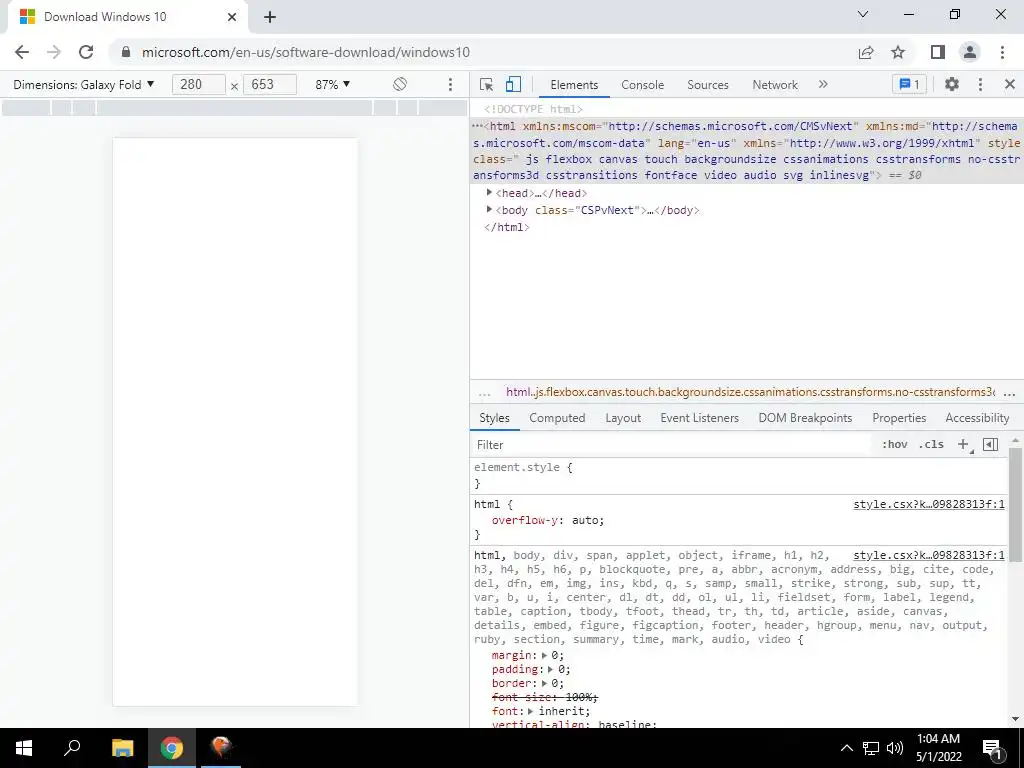Image resolution: width=1024 pixels, height=768 pixels.
Task: Switch to the Console tab
Action: tap(643, 85)
